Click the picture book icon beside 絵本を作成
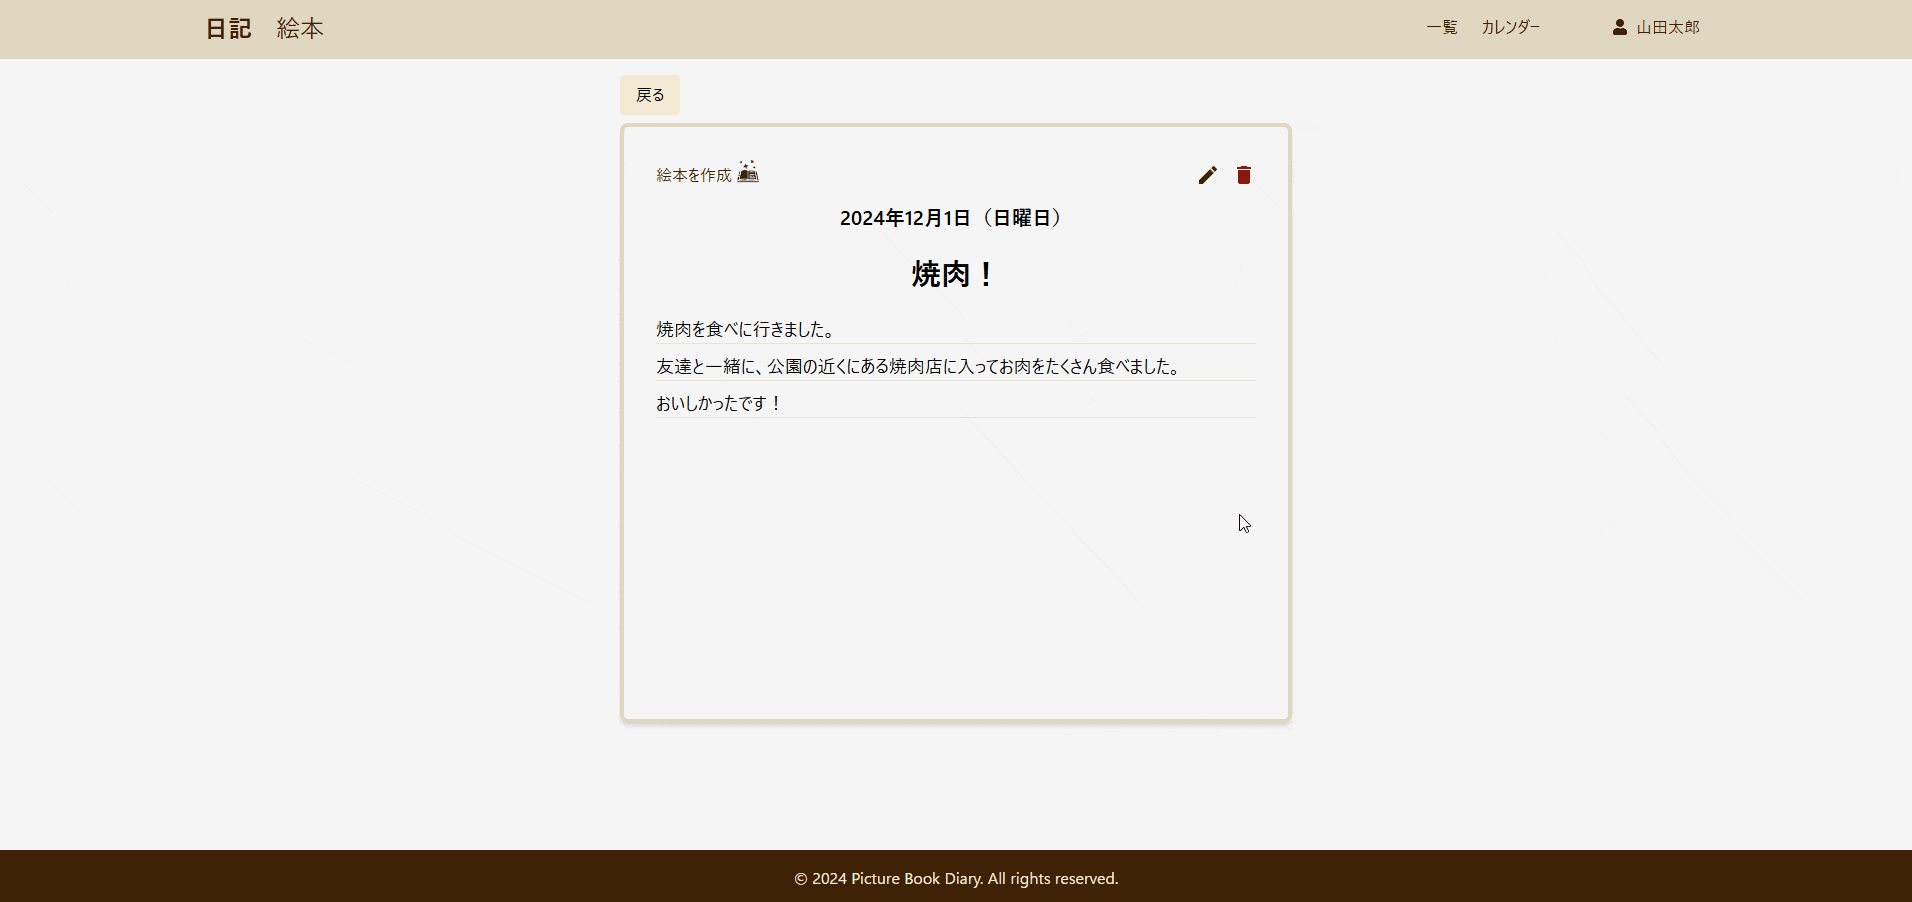 [749, 172]
